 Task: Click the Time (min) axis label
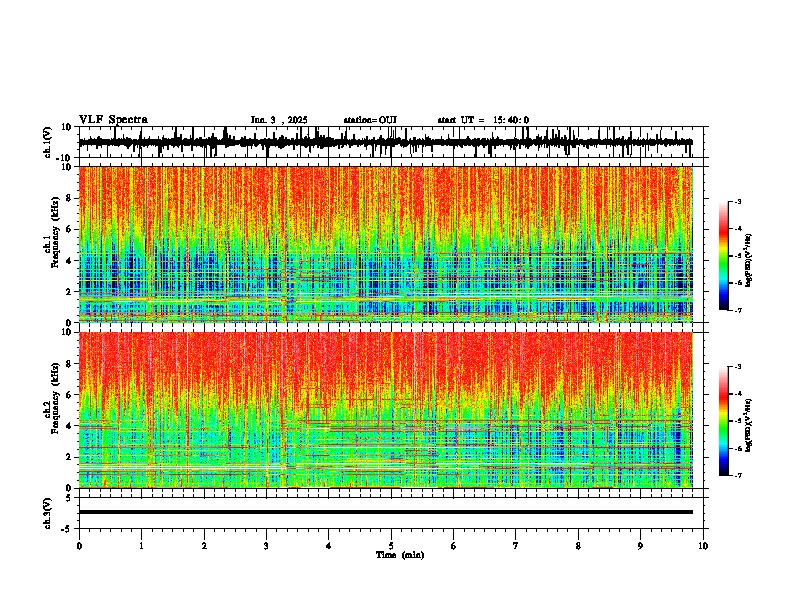click(x=400, y=555)
